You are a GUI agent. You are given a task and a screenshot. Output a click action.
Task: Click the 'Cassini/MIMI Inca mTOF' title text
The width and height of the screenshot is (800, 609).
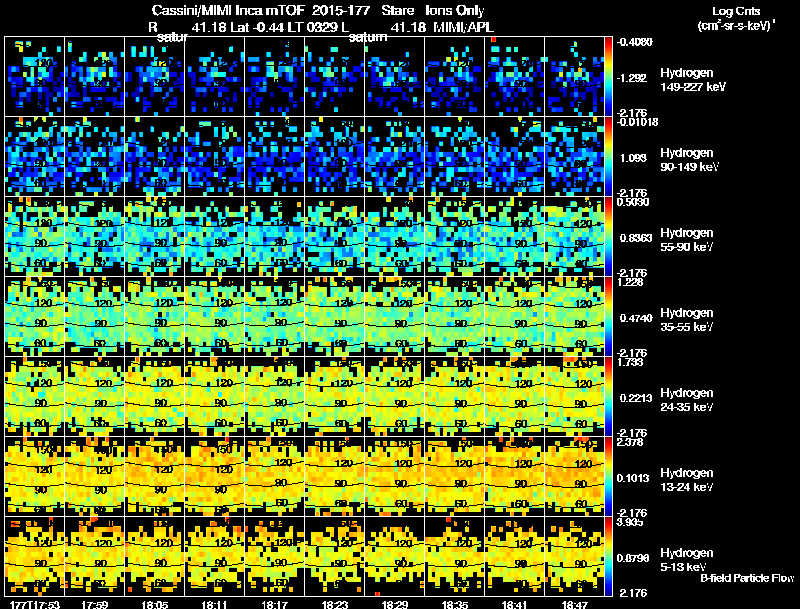point(228,11)
